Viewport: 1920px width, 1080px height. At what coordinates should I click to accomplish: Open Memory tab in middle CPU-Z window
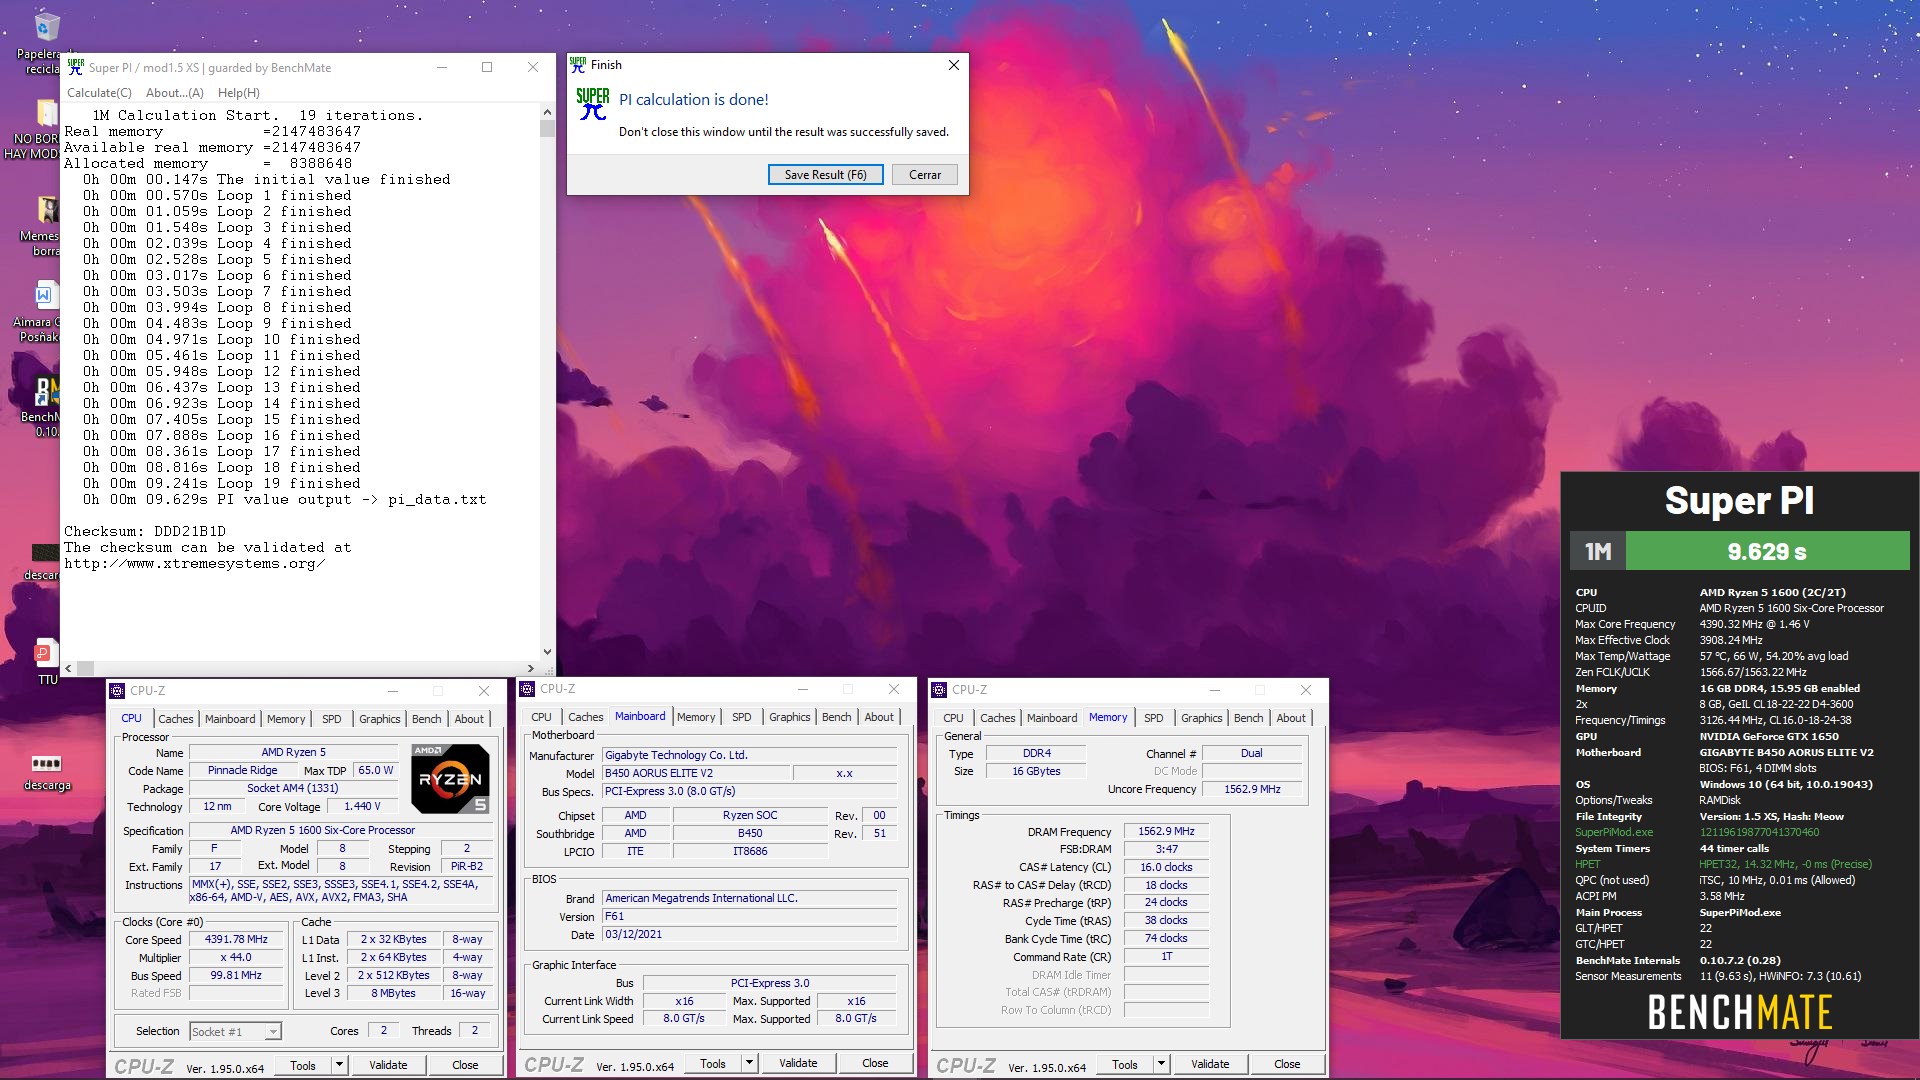coord(696,717)
